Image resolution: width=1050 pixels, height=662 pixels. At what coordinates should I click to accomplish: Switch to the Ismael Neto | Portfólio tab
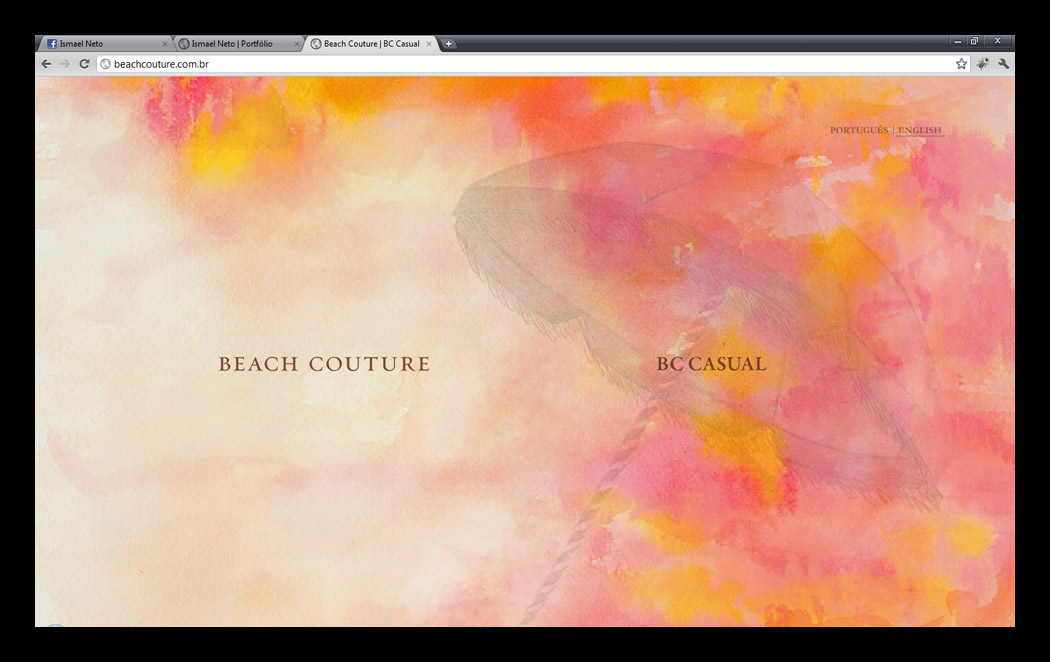[x=238, y=44]
